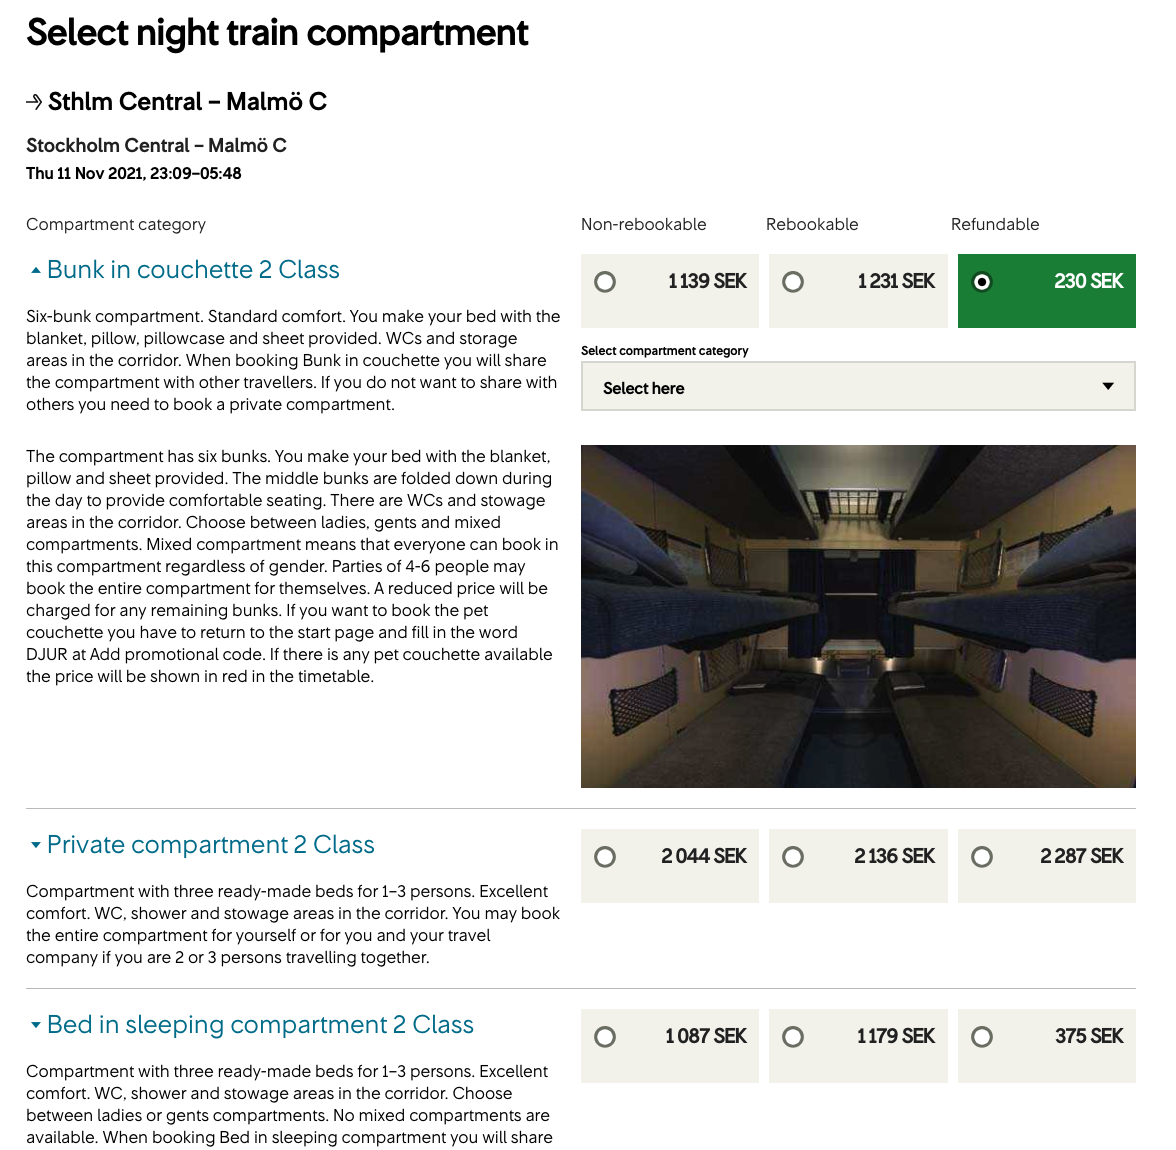
Task: Choose sleeping compartment Rebookable 1 179 SEK
Action: click(793, 1037)
